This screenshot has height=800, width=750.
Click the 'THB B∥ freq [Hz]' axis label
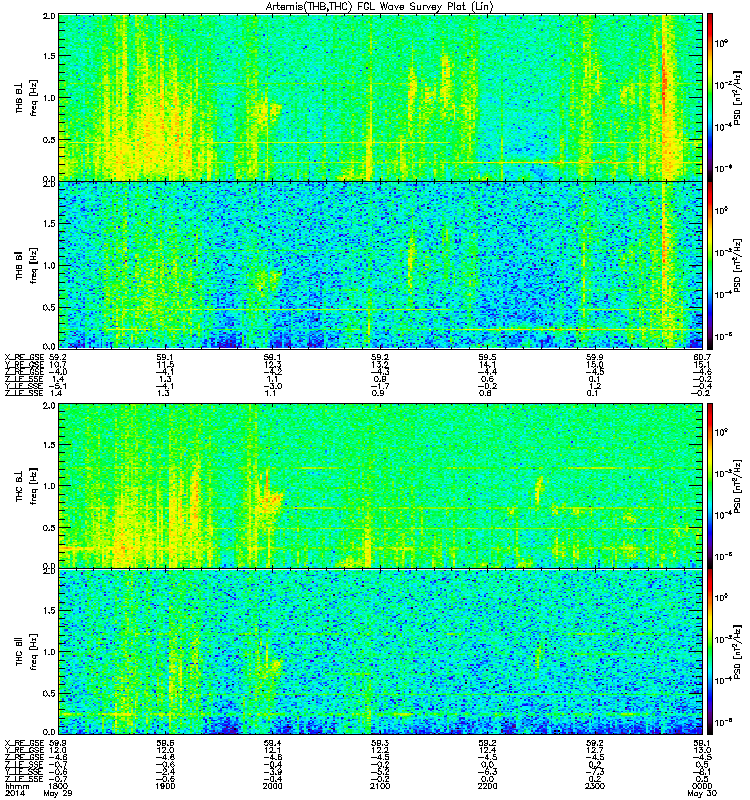[x=26, y=266]
